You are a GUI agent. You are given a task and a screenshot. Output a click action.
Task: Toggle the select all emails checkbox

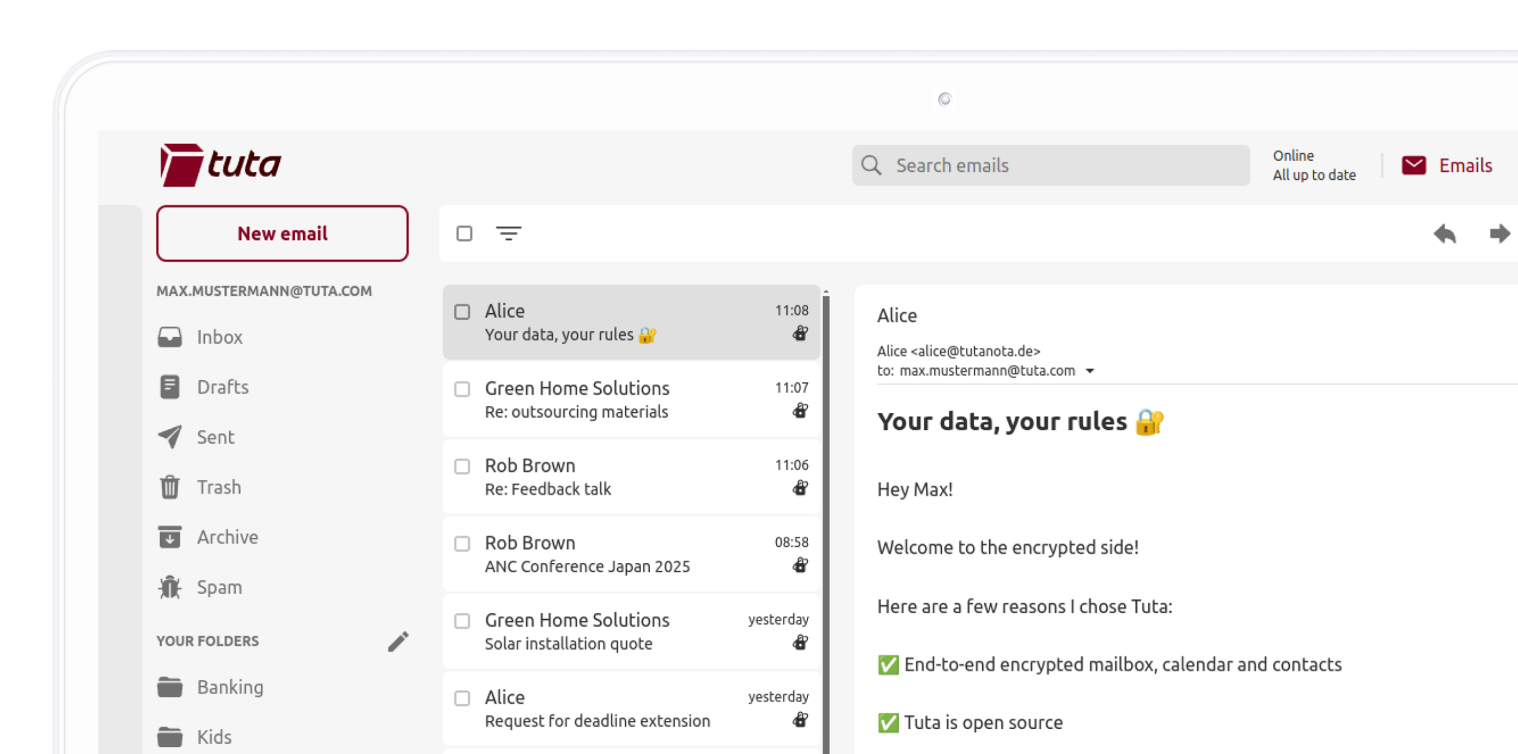tap(464, 234)
